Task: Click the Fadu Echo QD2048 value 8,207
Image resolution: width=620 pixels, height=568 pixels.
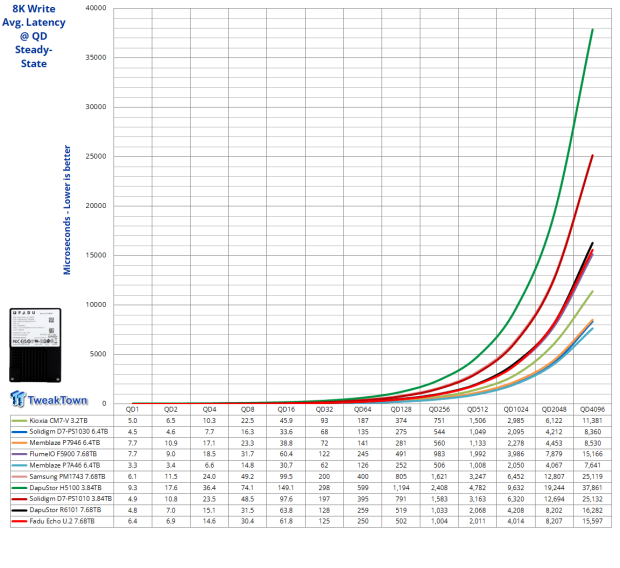Action: 554,521
